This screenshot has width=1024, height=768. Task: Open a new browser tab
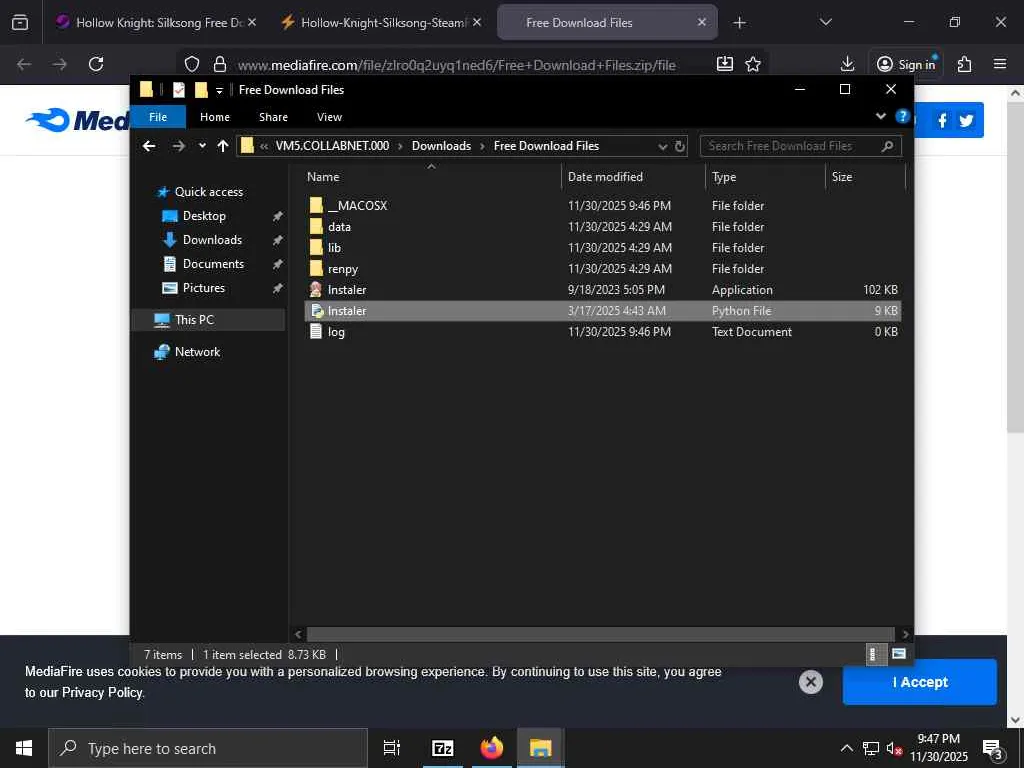739,23
